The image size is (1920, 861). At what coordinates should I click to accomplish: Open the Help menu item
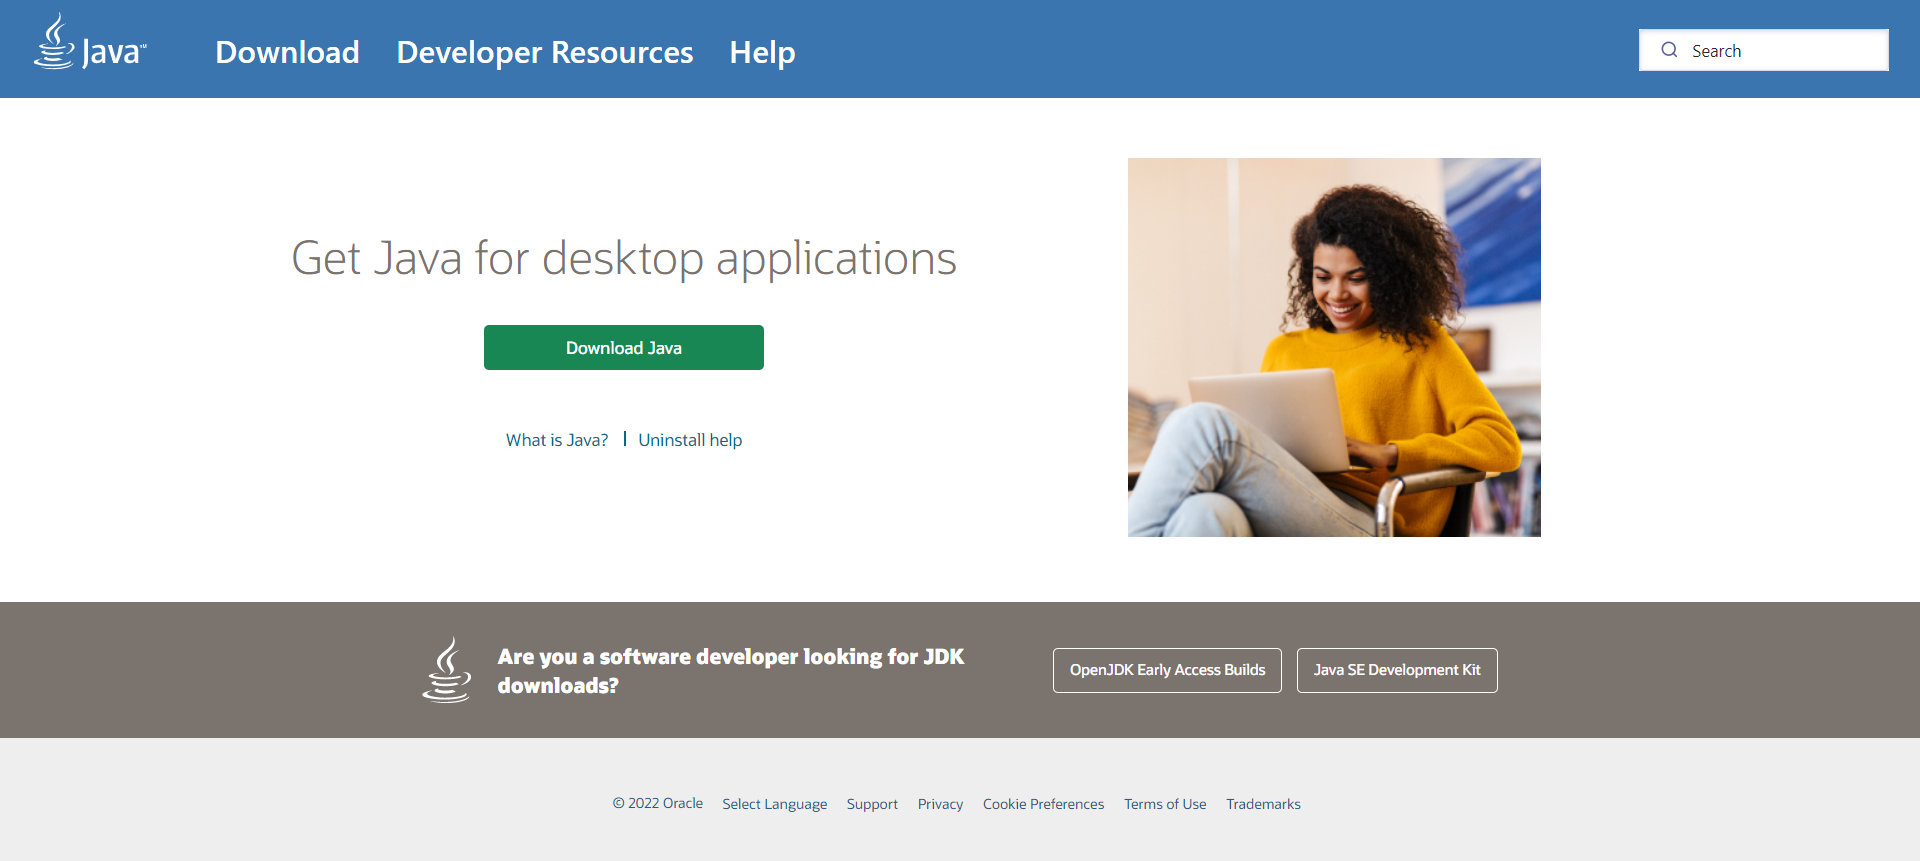(762, 52)
